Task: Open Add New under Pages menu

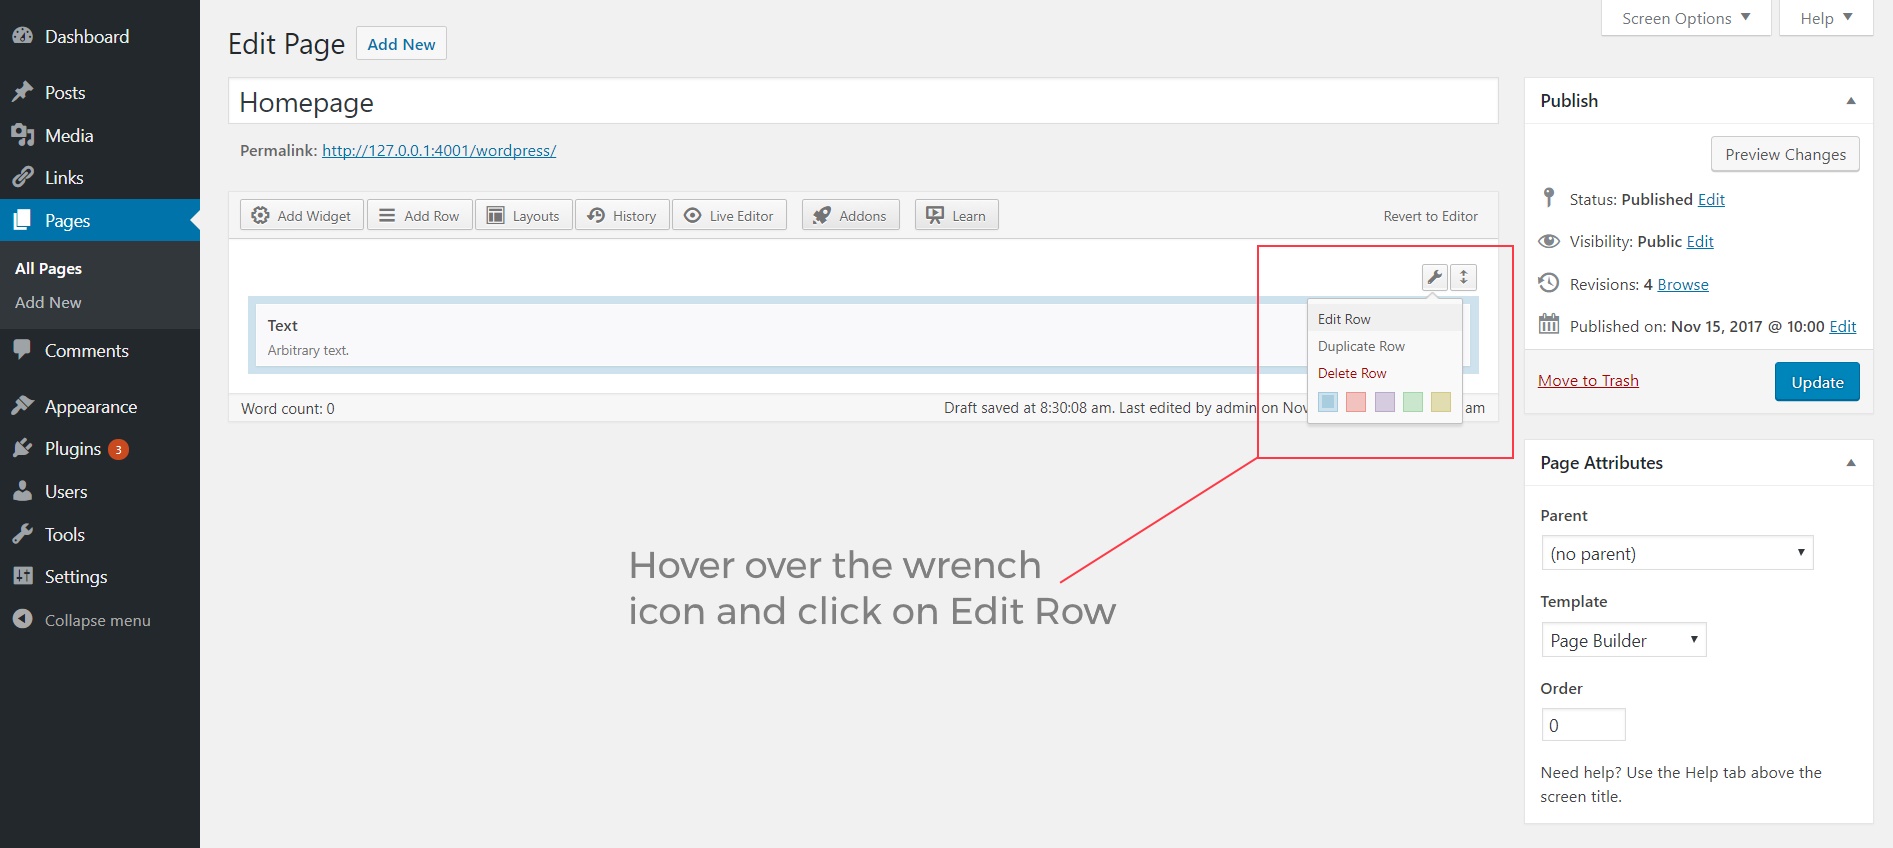Action: 48,302
